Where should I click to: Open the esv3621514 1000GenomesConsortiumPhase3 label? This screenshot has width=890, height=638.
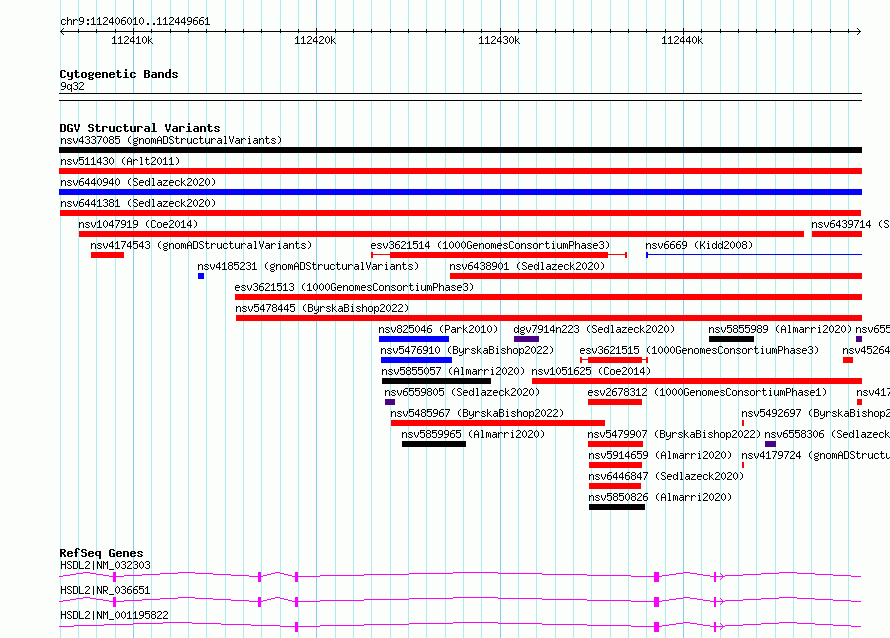(490, 245)
